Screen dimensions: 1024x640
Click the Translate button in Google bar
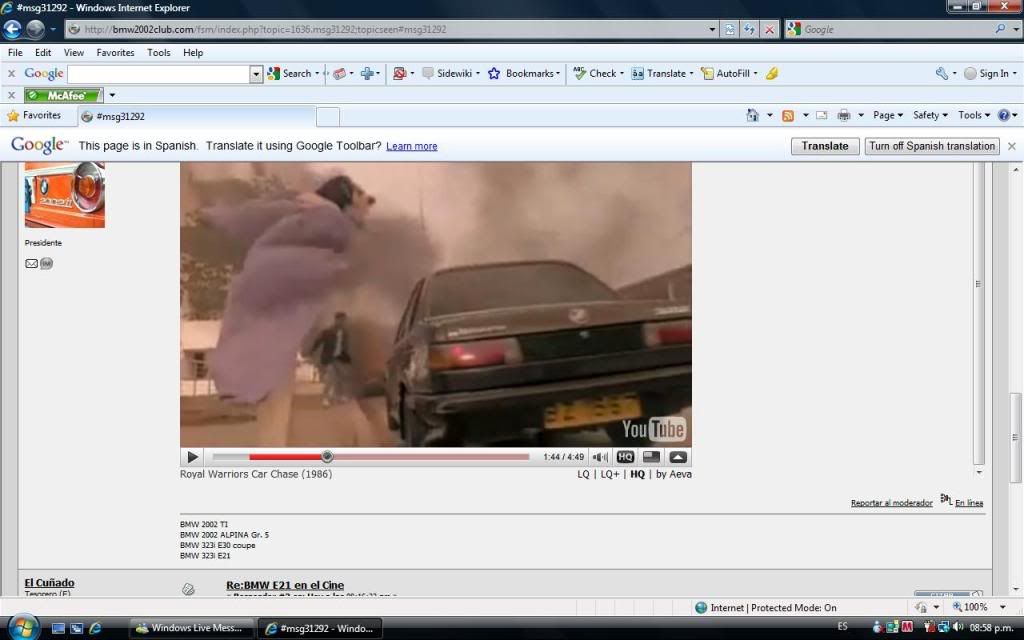pyautogui.click(x=825, y=146)
